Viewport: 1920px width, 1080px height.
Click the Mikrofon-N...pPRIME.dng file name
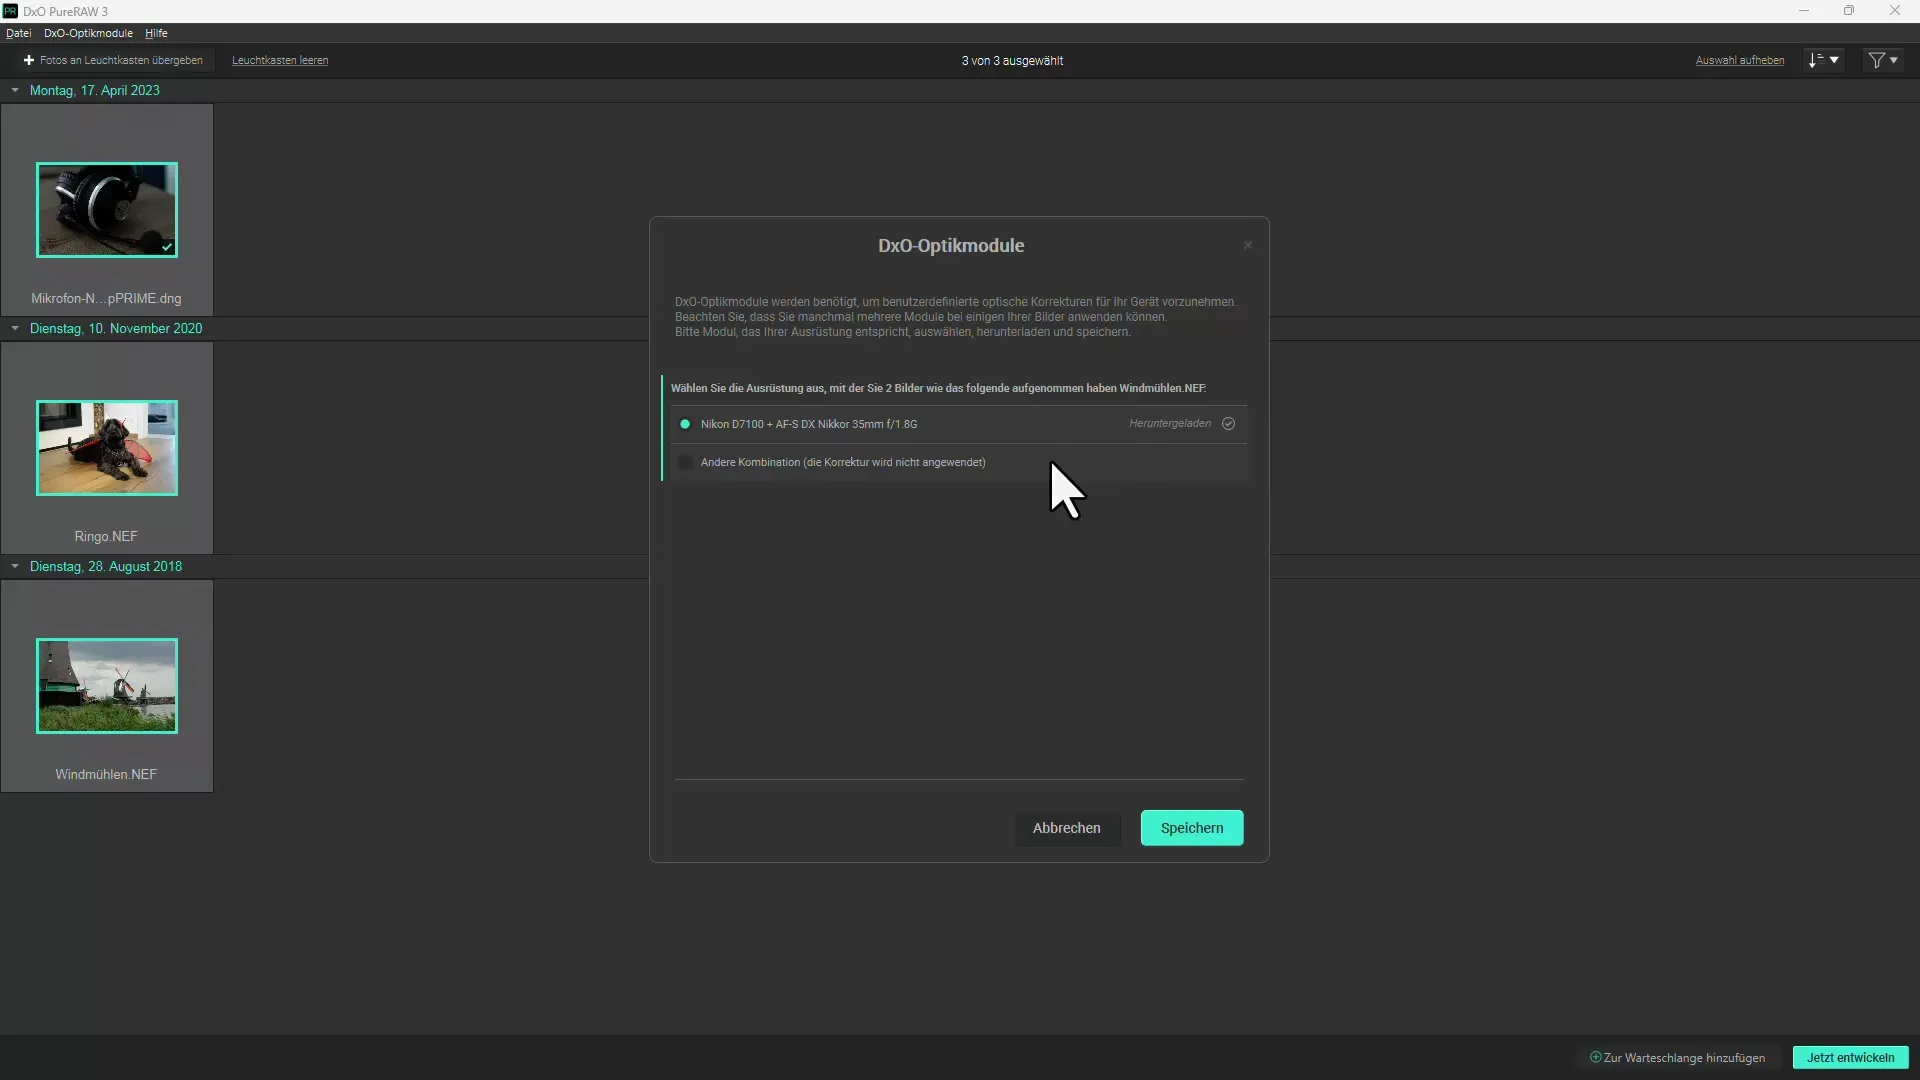coord(106,299)
